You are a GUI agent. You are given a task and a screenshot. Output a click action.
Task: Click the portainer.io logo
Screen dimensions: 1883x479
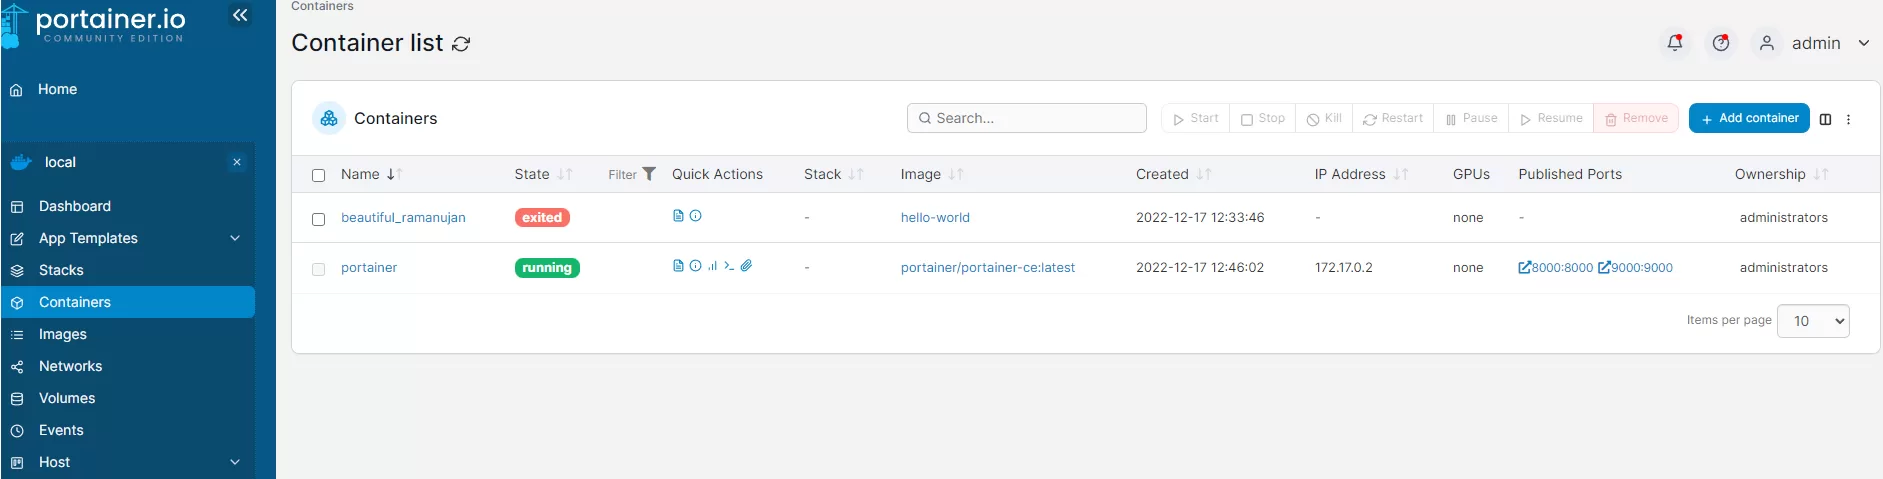(95, 25)
